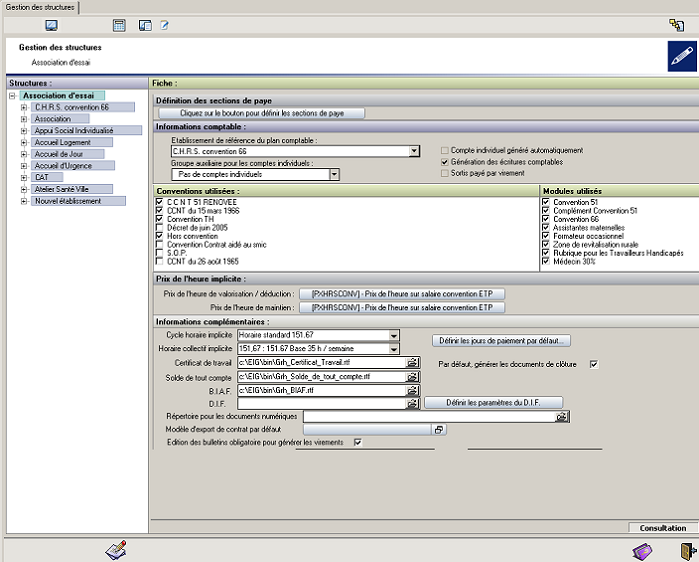Select the Gestion des structures tab
Image resolution: width=699 pixels, height=562 pixels.
click(38, 7)
